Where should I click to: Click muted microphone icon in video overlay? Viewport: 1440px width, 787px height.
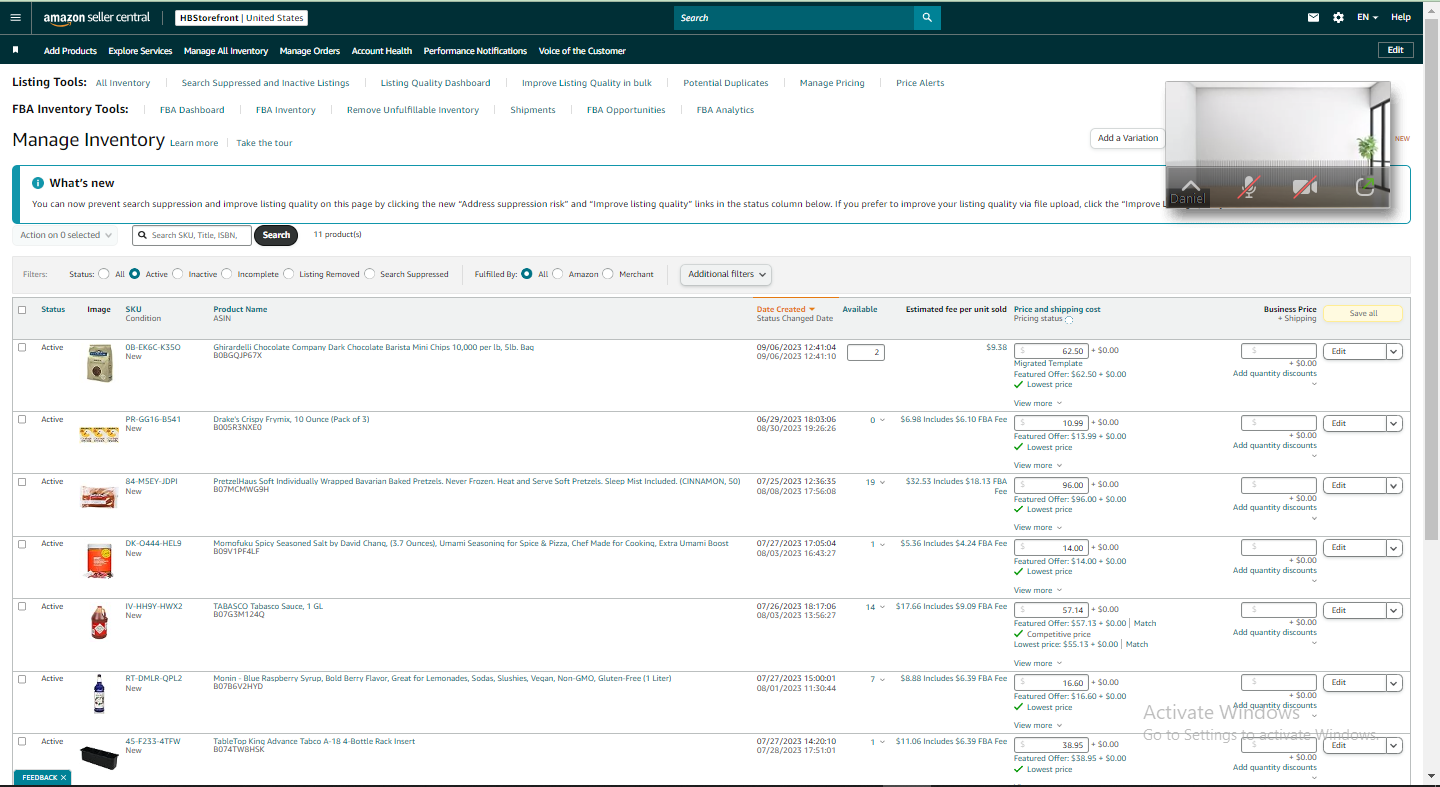pyautogui.click(x=1247, y=187)
